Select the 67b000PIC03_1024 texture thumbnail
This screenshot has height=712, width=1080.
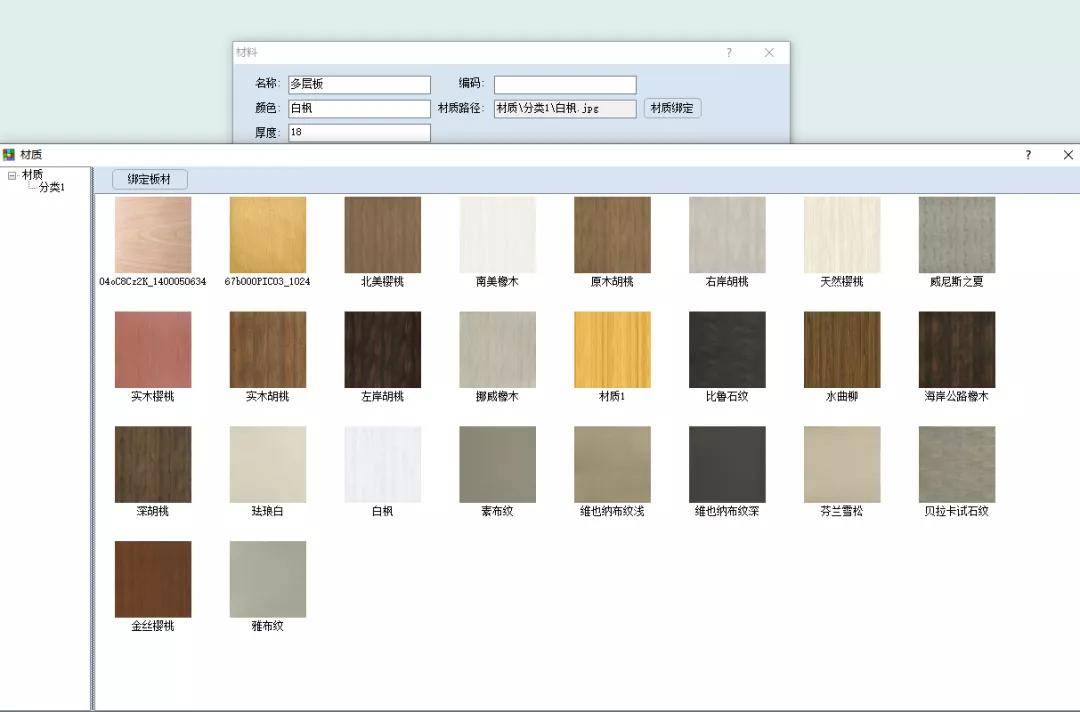(x=268, y=235)
